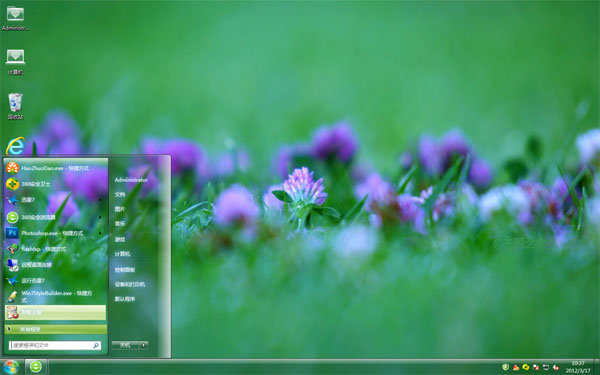
Task: Open 迅雷7 in the Start menu list
Action: coord(56,200)
